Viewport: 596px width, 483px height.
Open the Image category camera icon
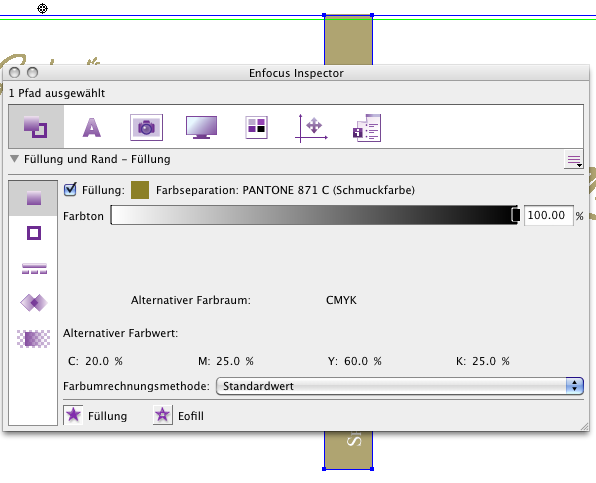[x=146, y=127]
